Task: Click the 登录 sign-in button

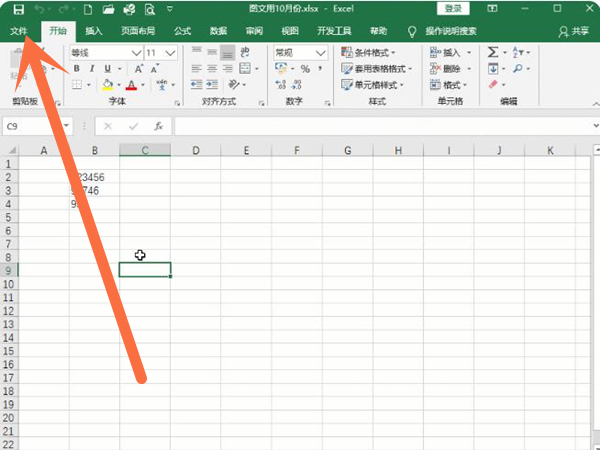Action: tap(452, 9)
